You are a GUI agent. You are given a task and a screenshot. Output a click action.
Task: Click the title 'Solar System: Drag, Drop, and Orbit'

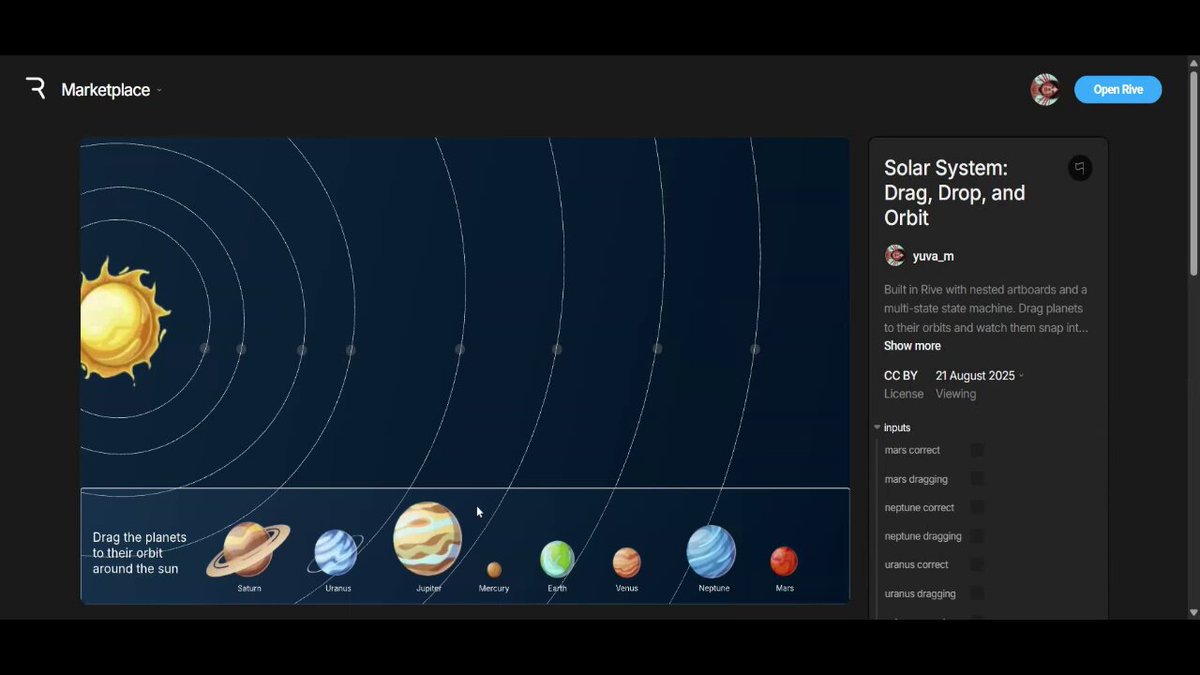[954, 193]
